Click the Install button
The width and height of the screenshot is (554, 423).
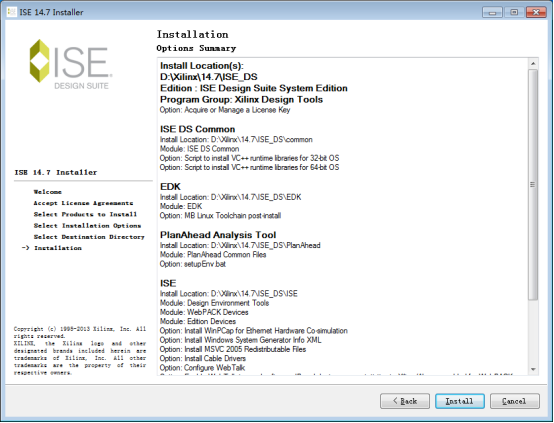pos(460,401)
